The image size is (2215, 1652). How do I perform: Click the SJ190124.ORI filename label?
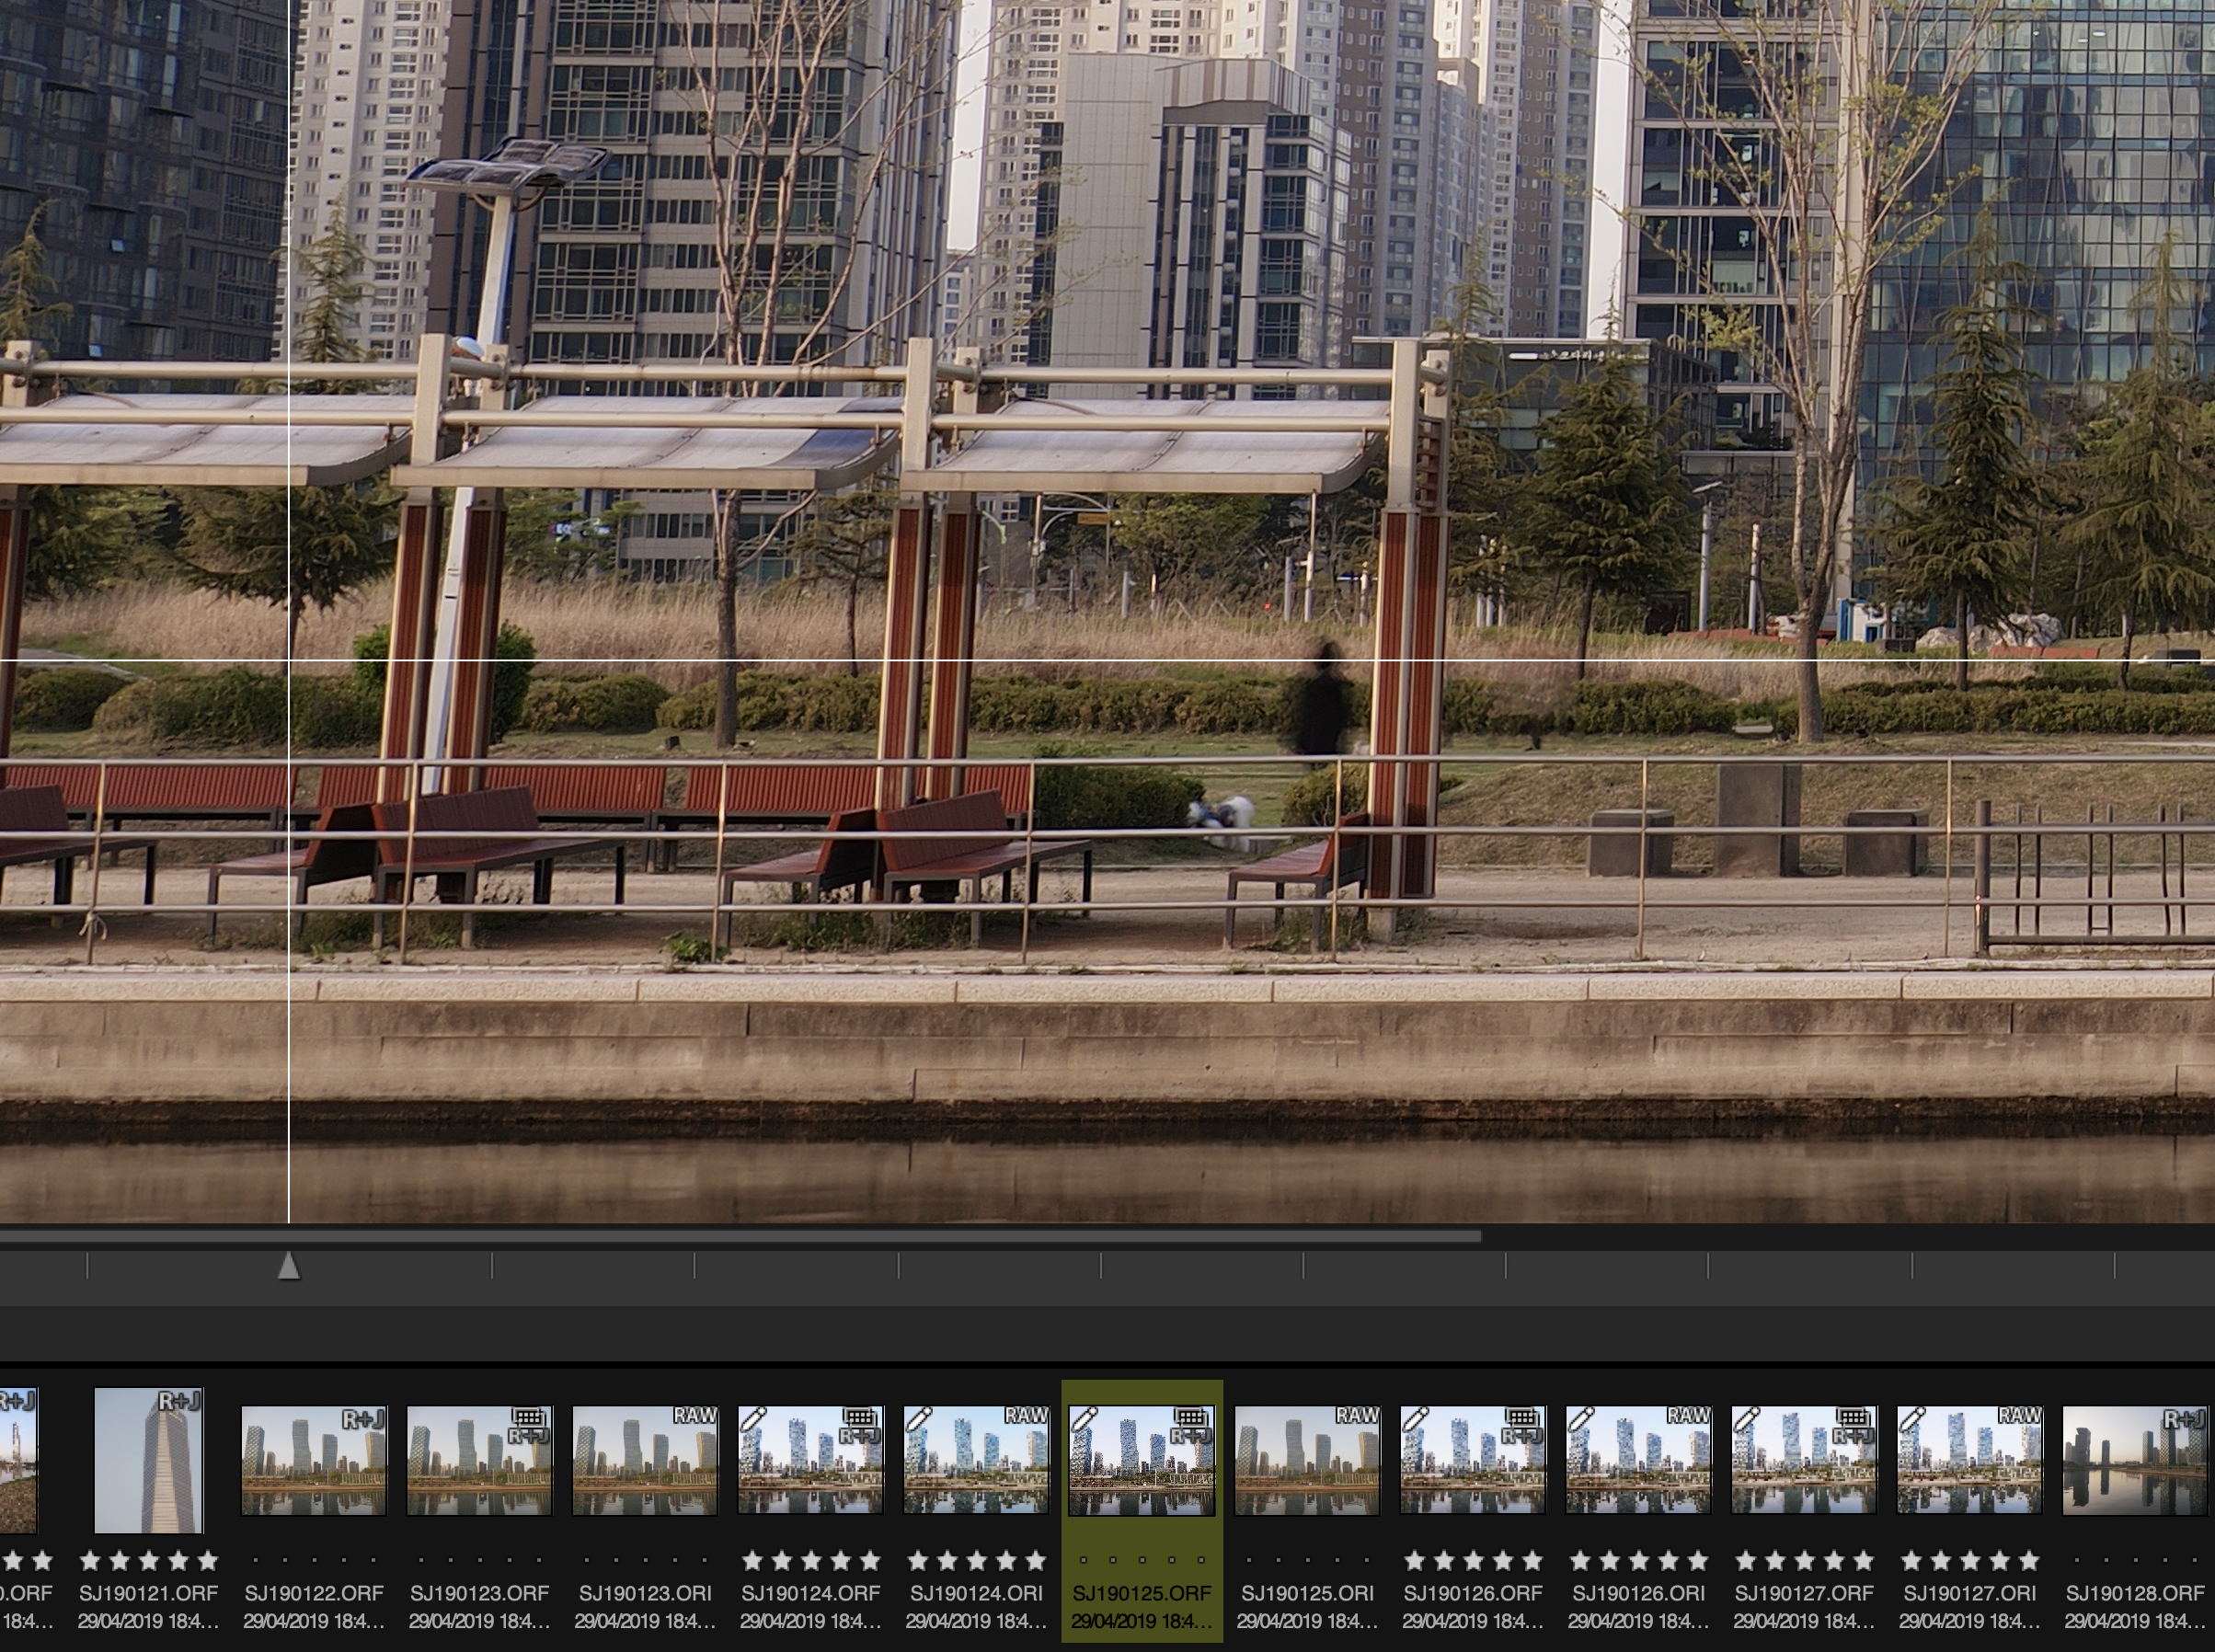coord(976,1593)
